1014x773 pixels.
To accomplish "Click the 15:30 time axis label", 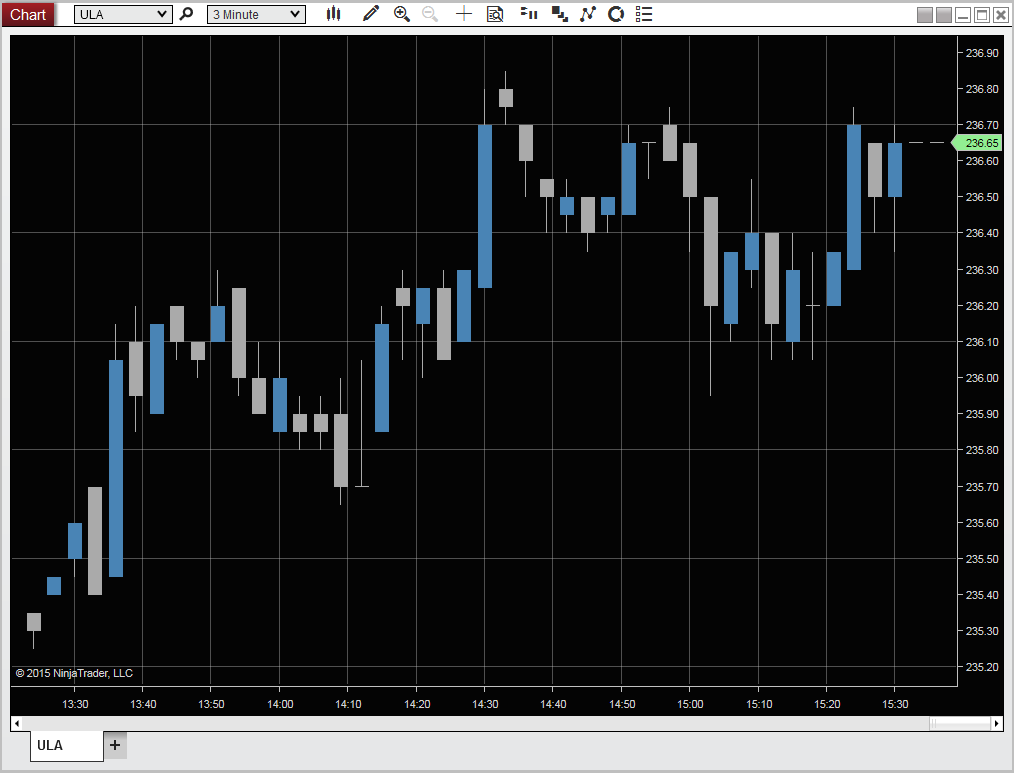I will pos(895,704).
